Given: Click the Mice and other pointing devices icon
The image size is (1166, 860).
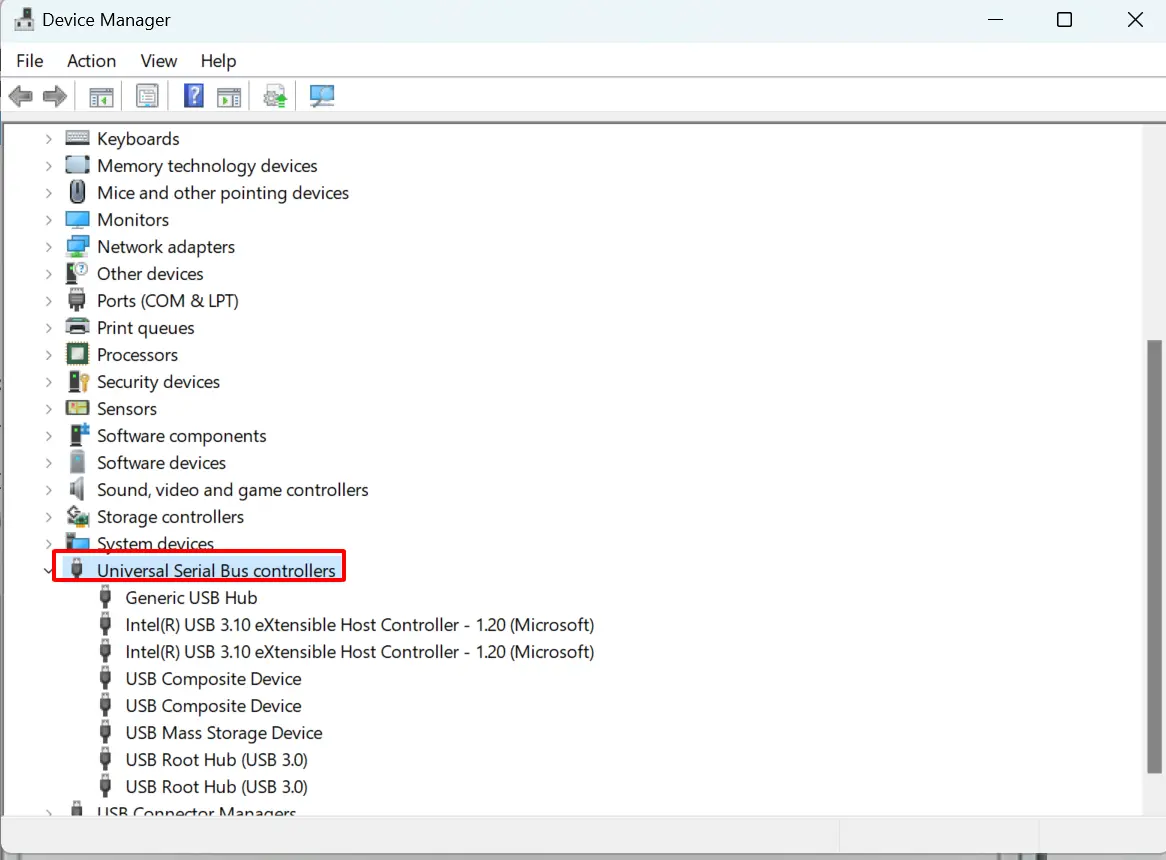Looking at the screenshot, I should coord(77,192).
